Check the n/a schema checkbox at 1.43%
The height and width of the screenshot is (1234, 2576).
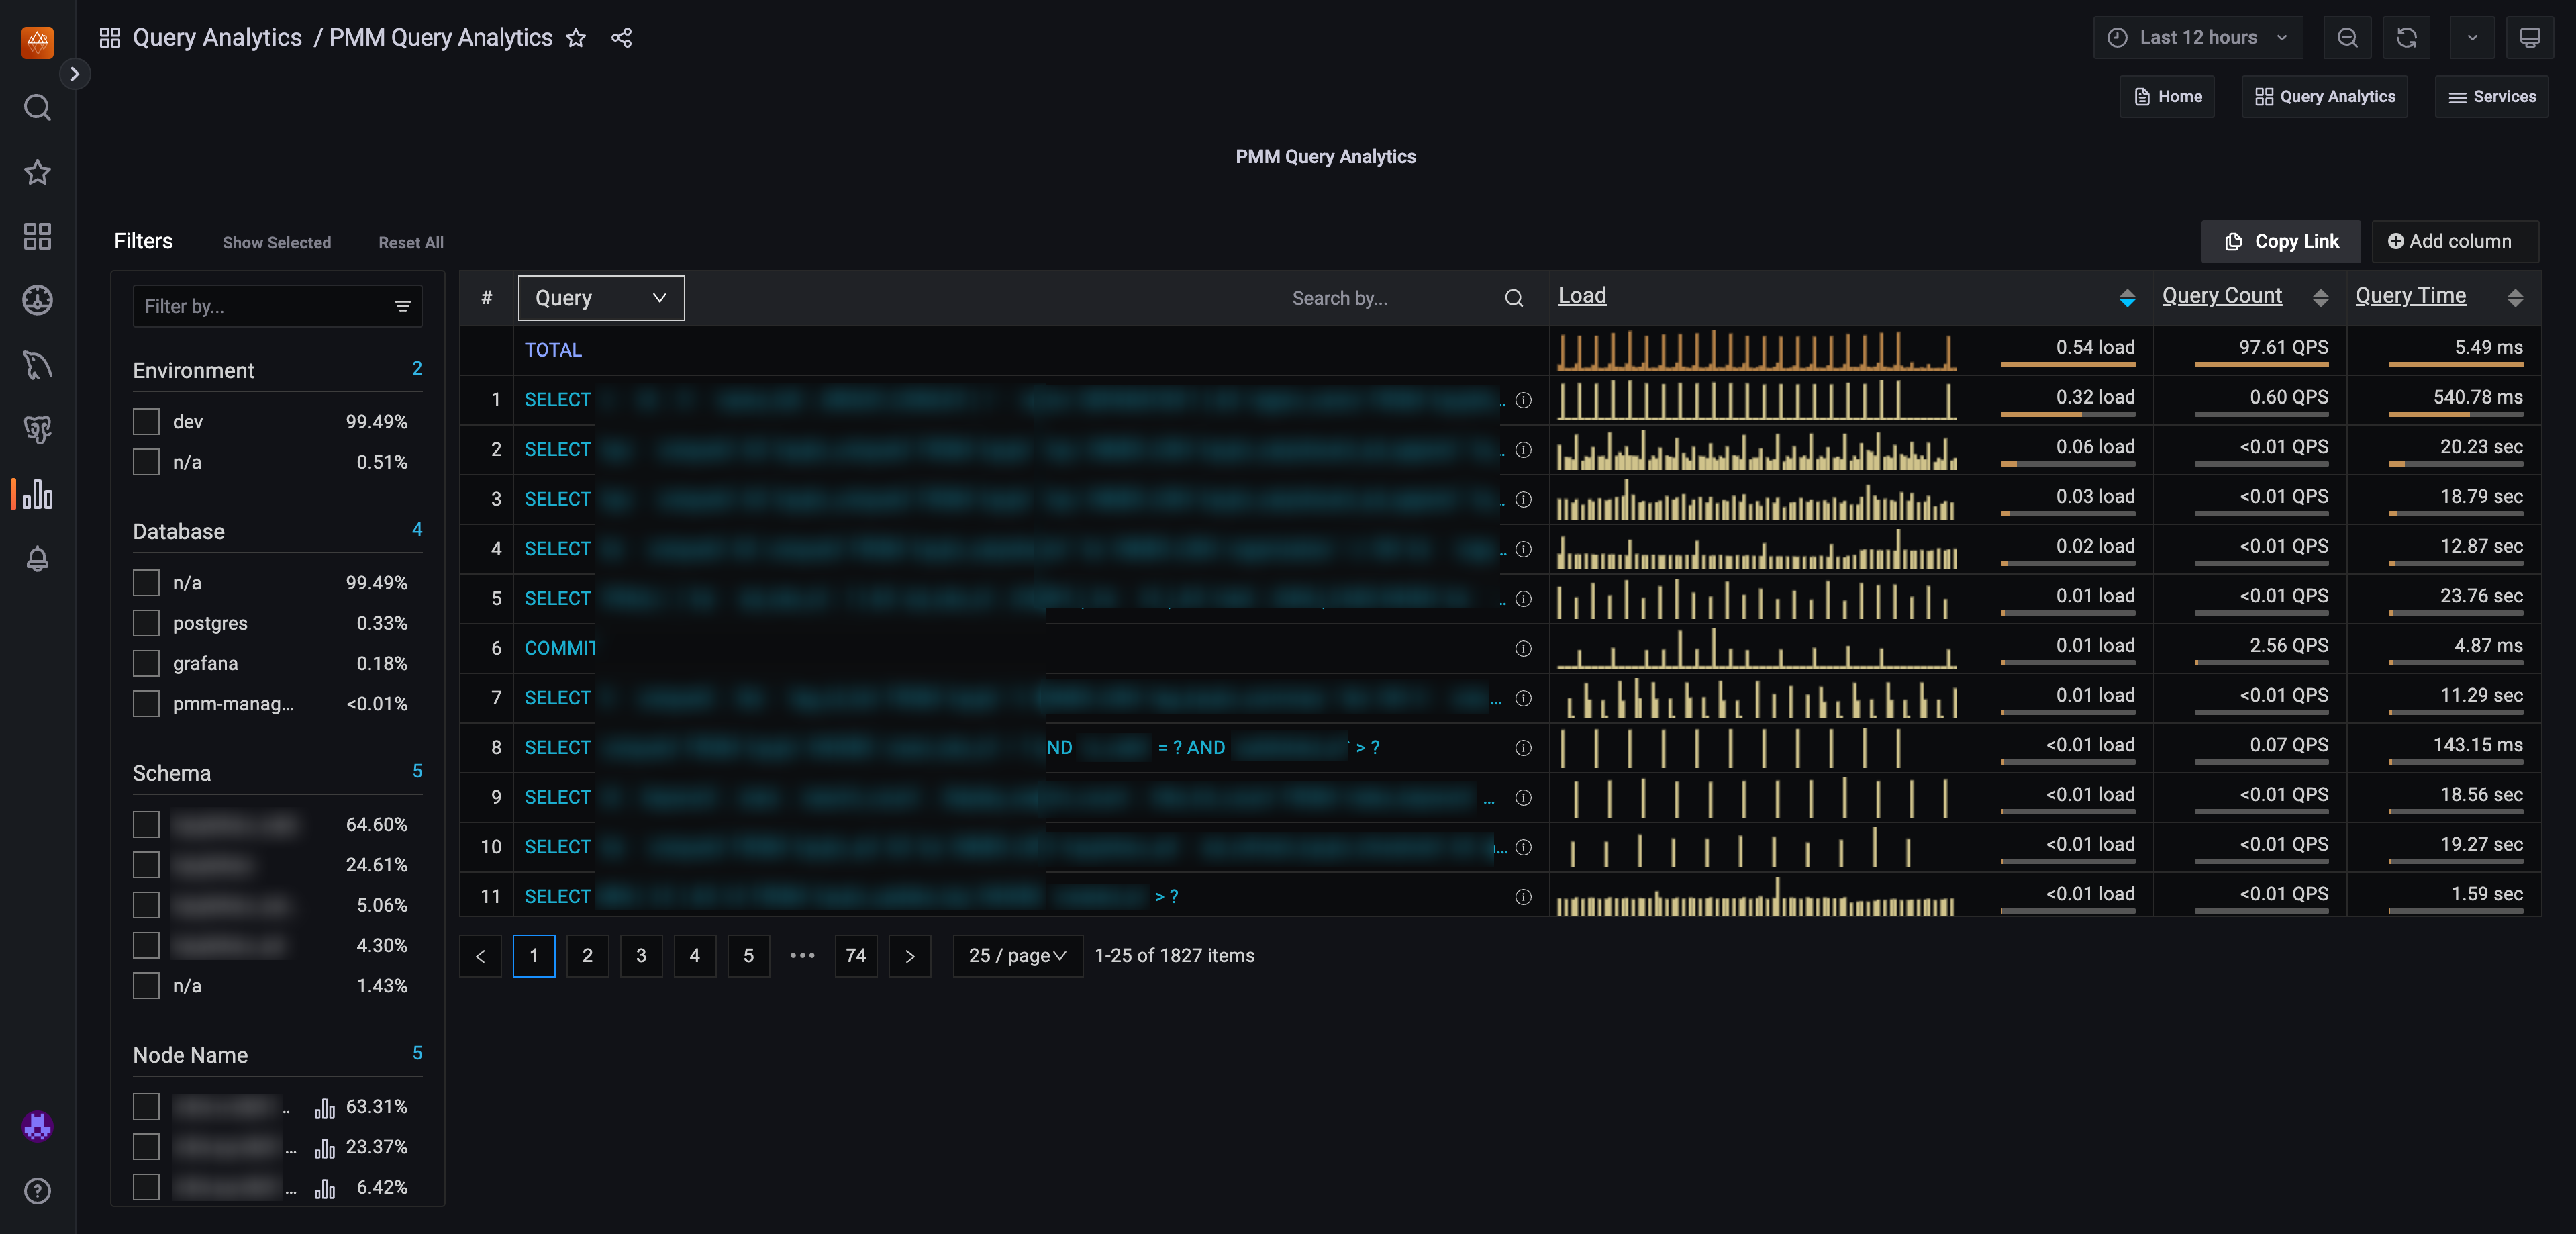click(146, 986)
